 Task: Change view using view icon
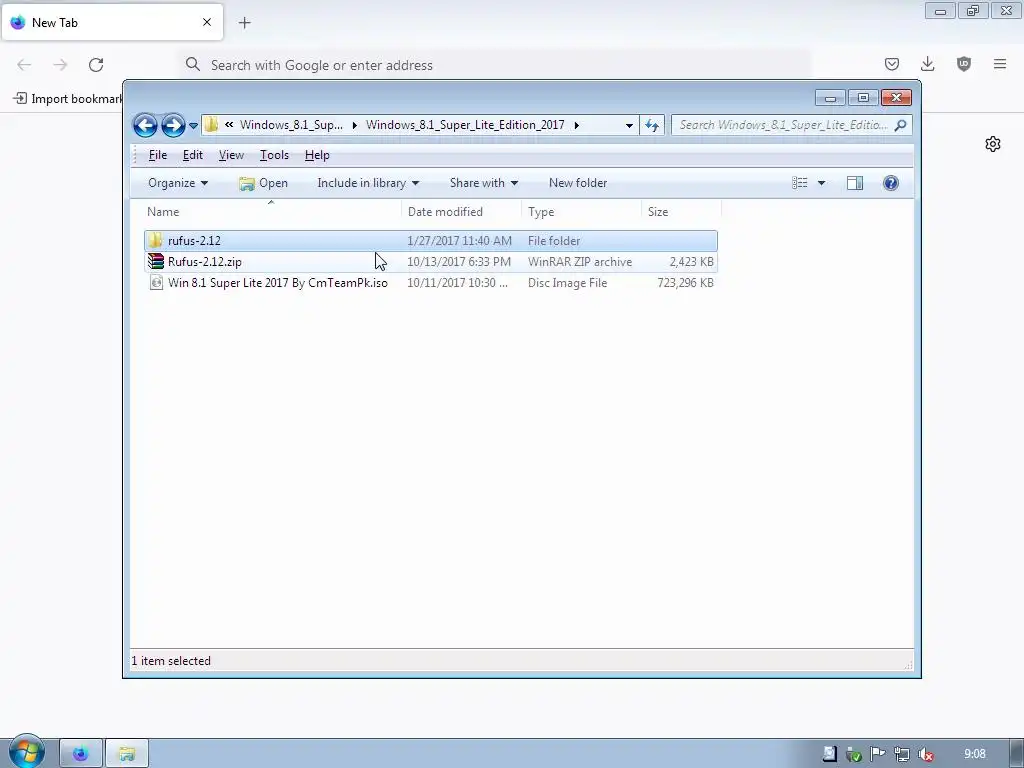coord(799,183)
